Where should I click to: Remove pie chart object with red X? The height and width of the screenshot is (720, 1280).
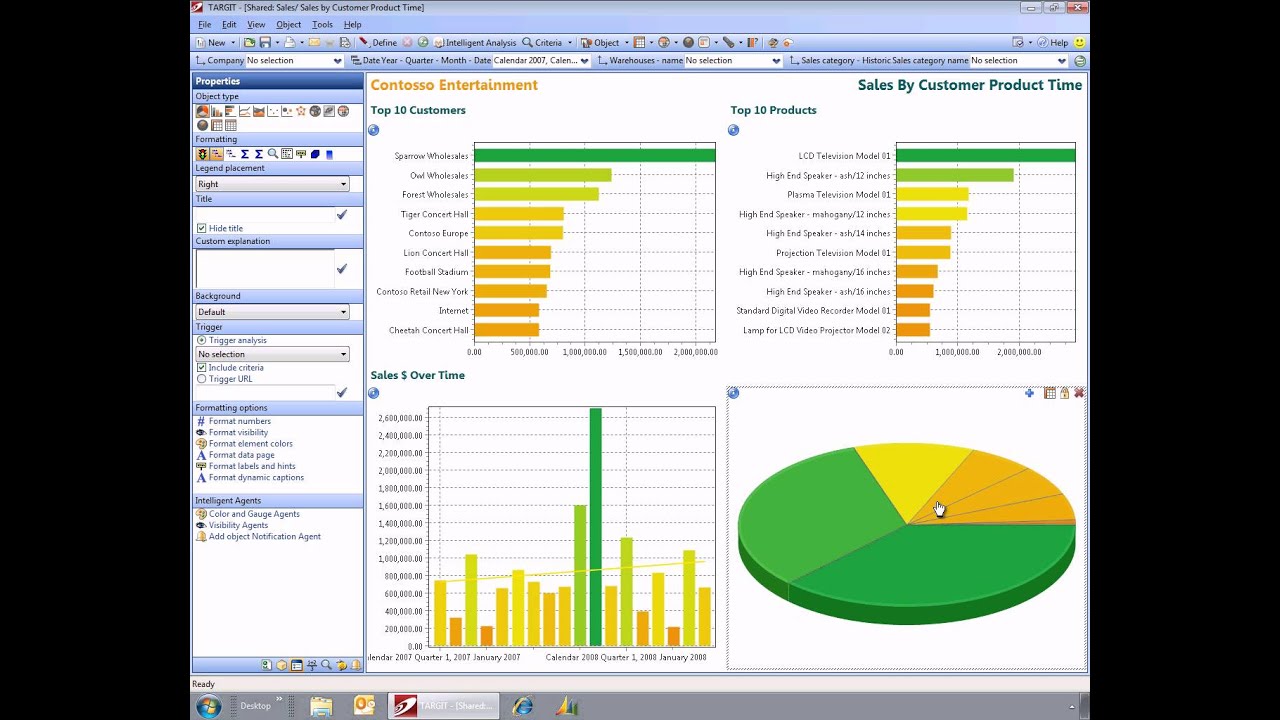click(1079, 393)
